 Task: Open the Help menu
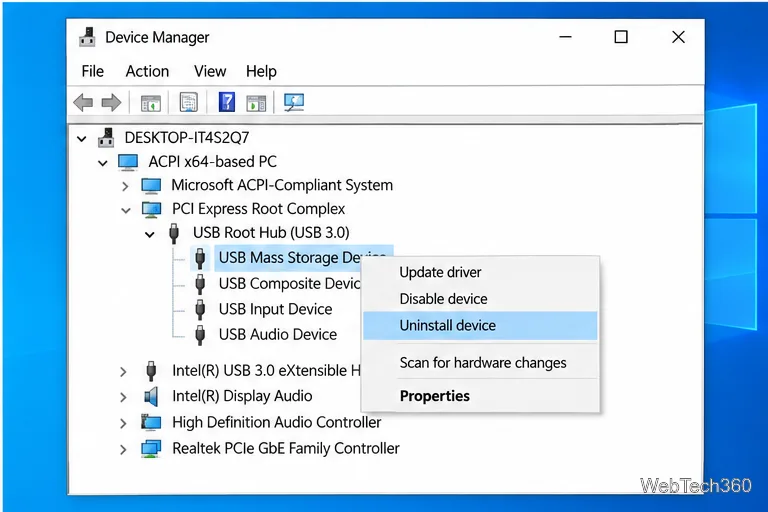click(261, 72)
